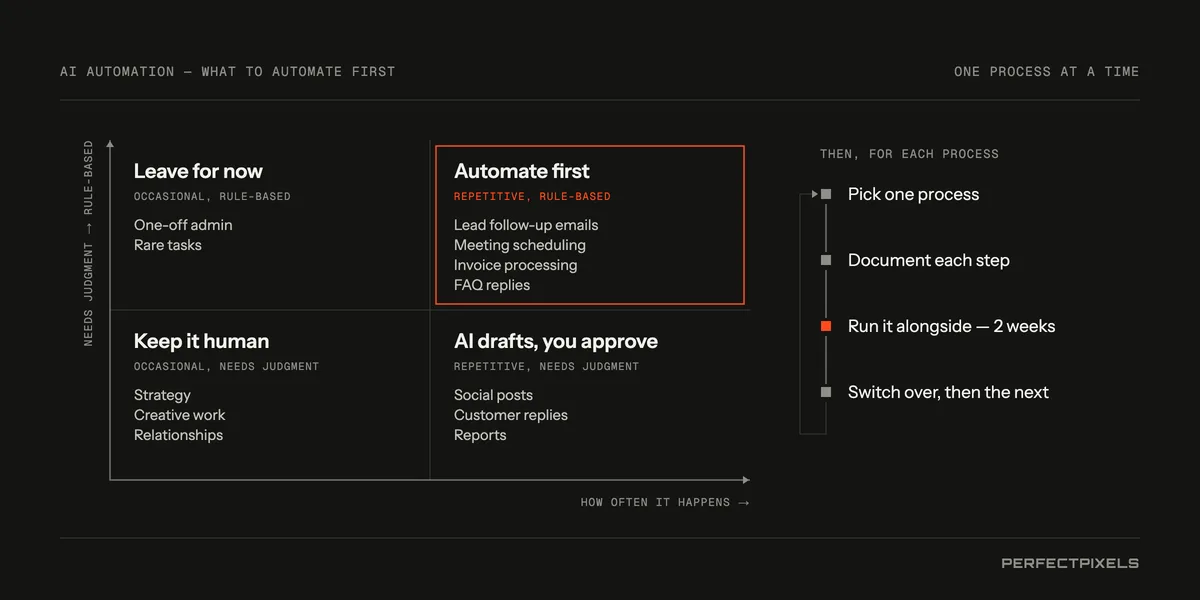Viewport: 1200px width, 600px height.
Task: Select the "Leave for now" quadrant title
Action: (x=198, y=171)
